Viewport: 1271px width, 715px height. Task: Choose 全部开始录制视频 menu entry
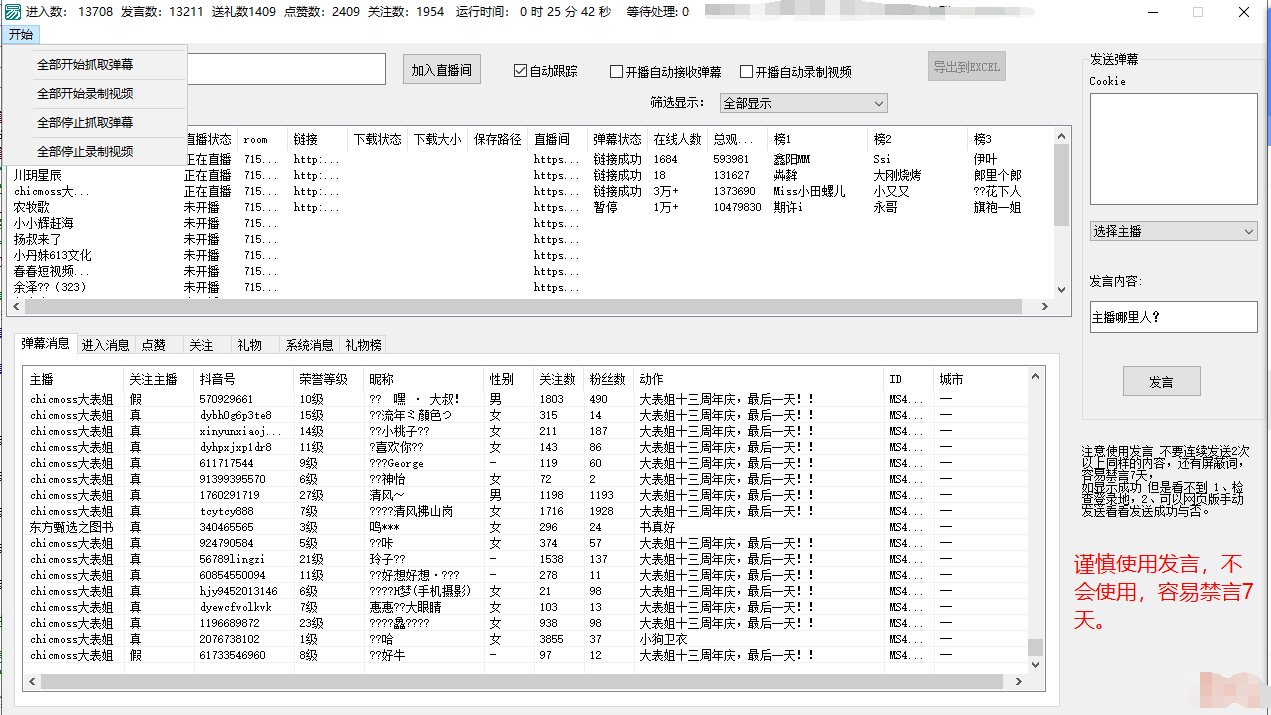click(85, 94)
